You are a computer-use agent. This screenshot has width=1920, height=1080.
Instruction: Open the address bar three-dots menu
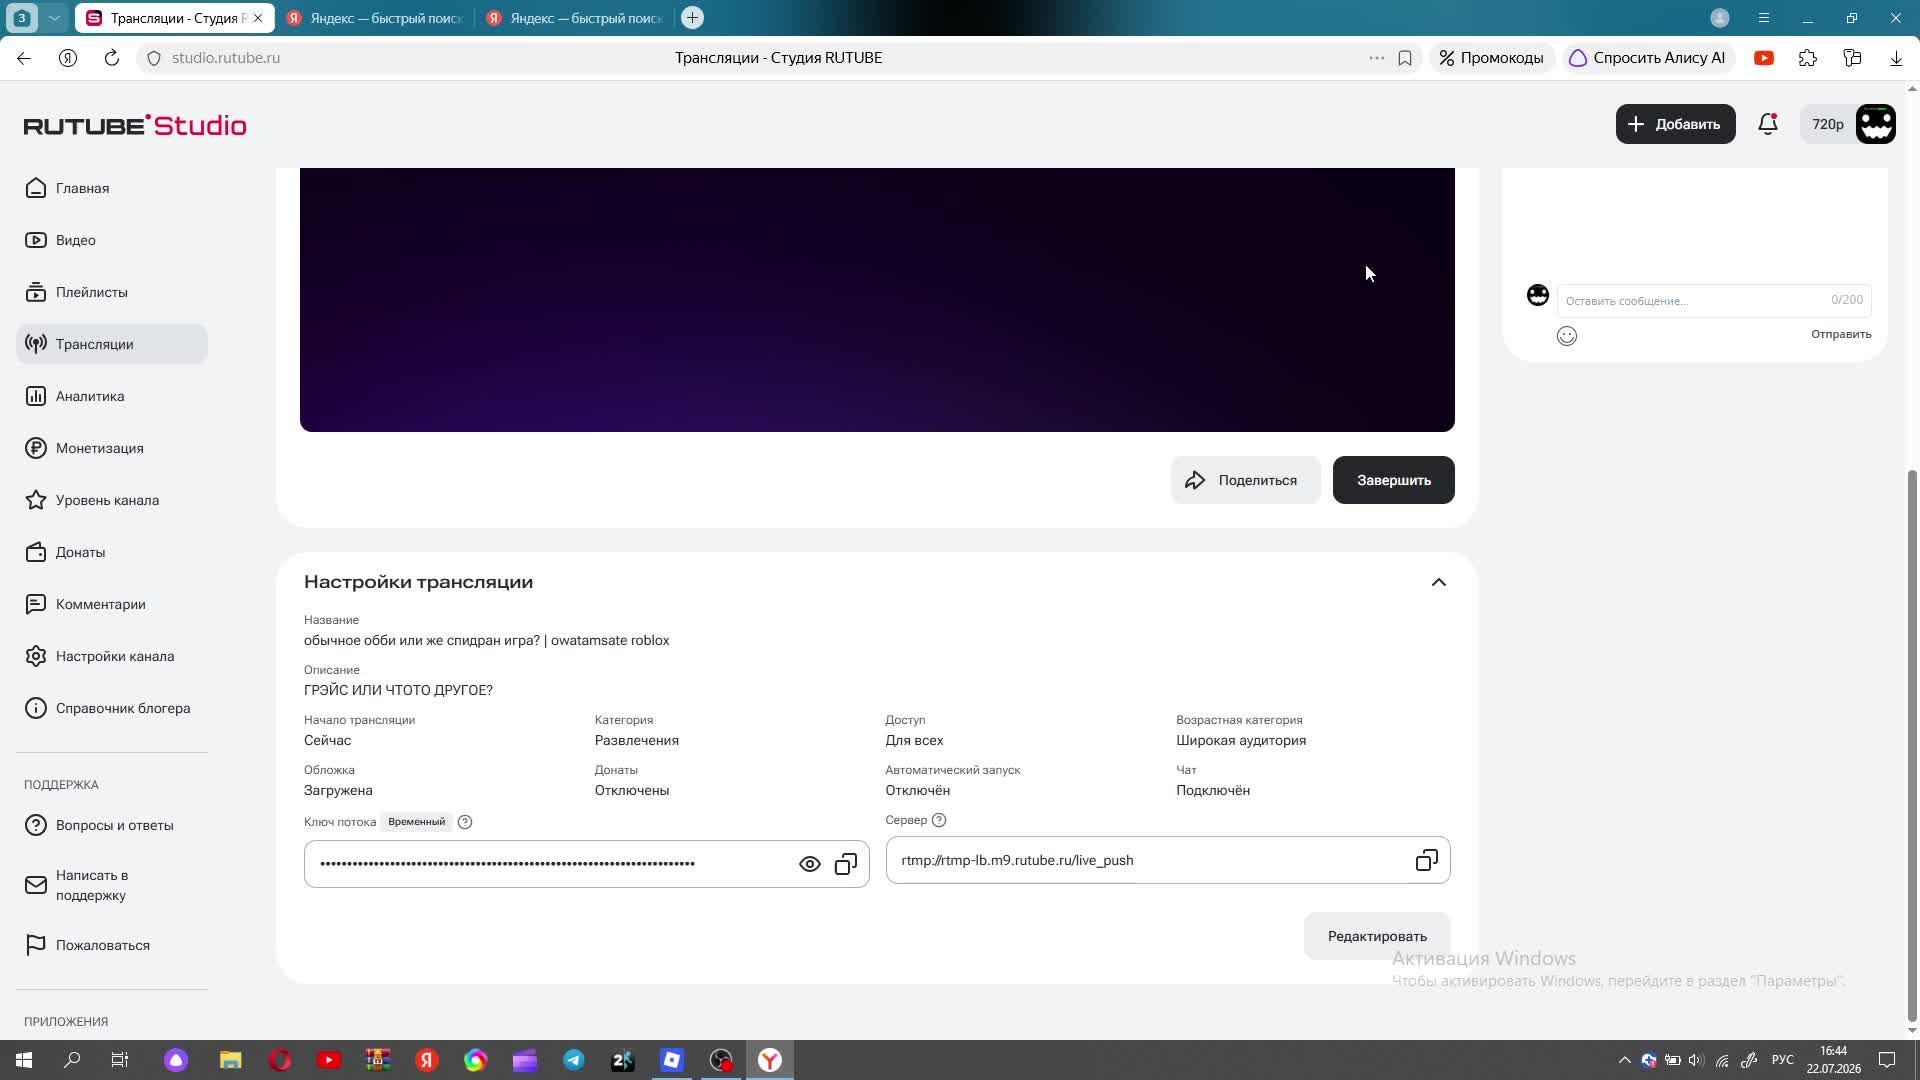click(1377, 58)
